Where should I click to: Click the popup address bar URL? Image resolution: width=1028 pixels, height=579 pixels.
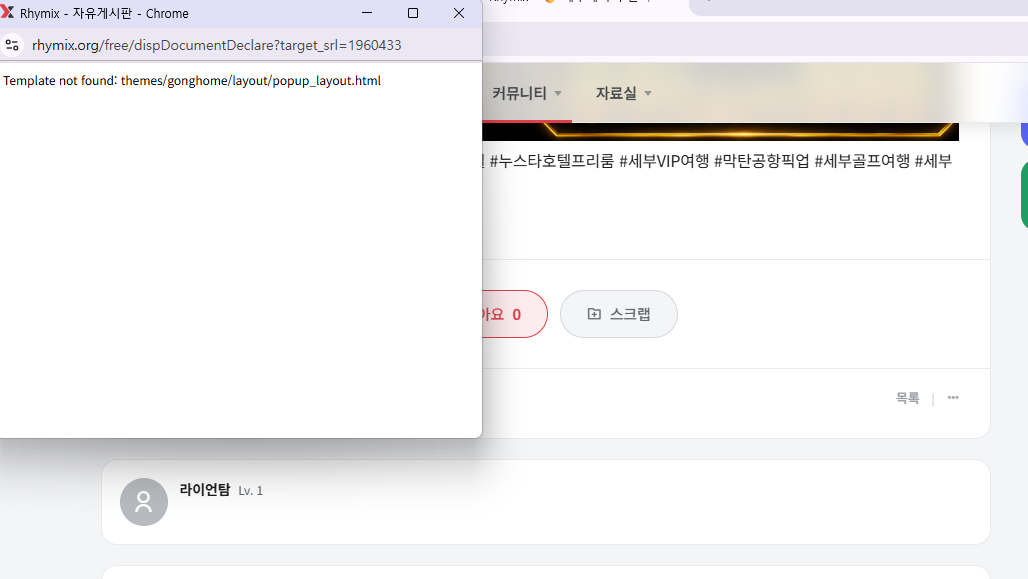[x=216, y=45]
